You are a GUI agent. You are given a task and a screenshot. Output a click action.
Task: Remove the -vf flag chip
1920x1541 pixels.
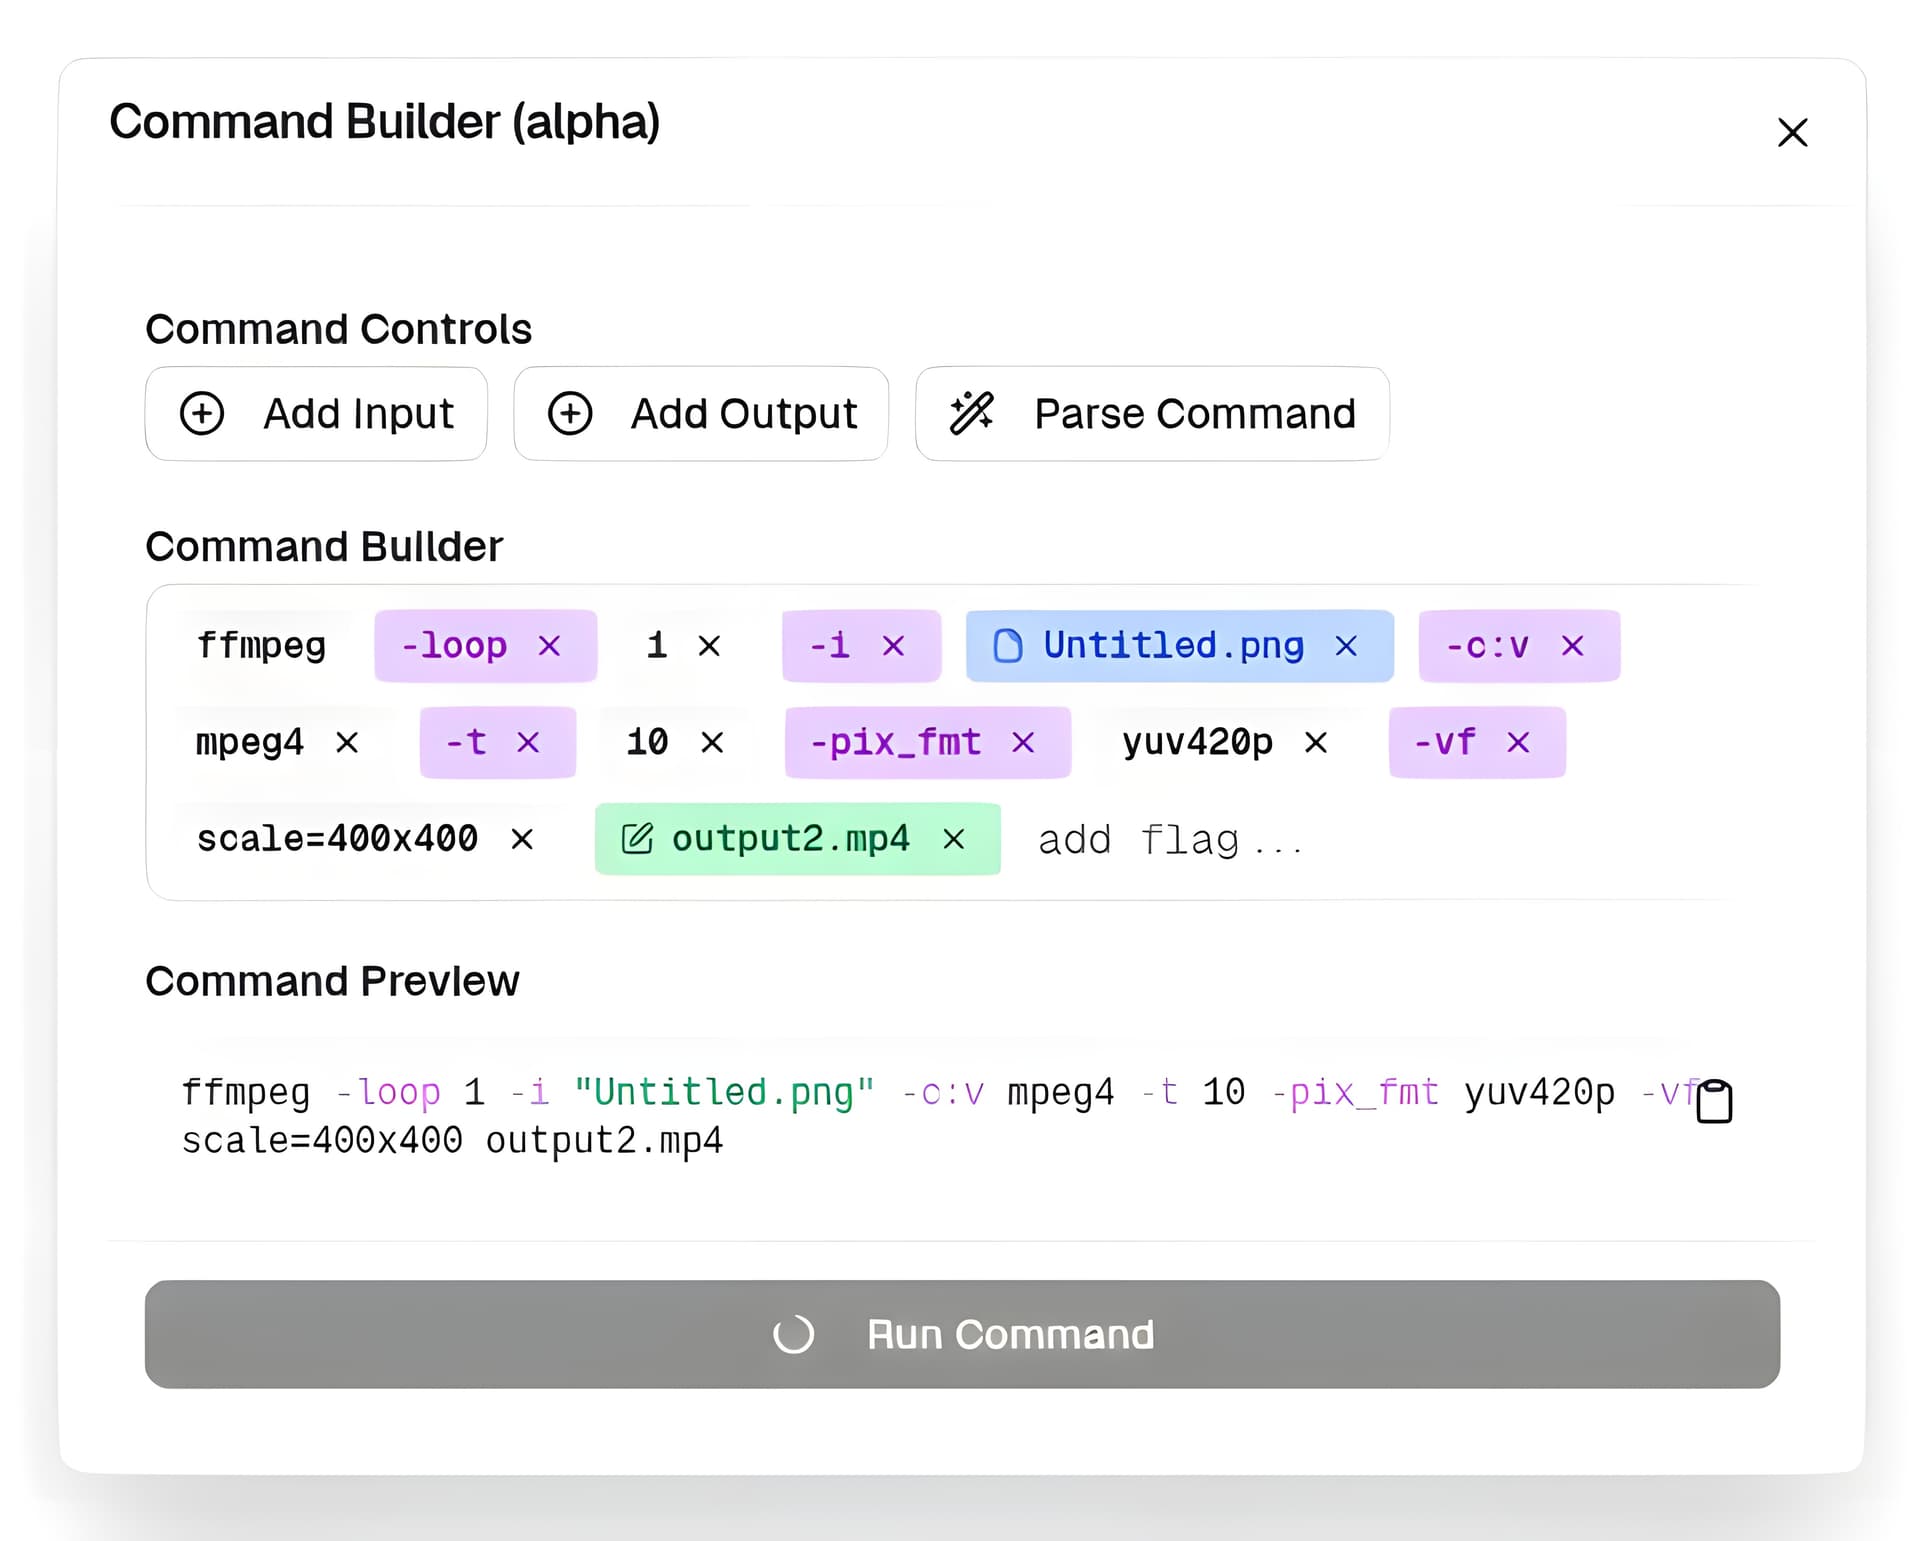[x=1518, y=742]
